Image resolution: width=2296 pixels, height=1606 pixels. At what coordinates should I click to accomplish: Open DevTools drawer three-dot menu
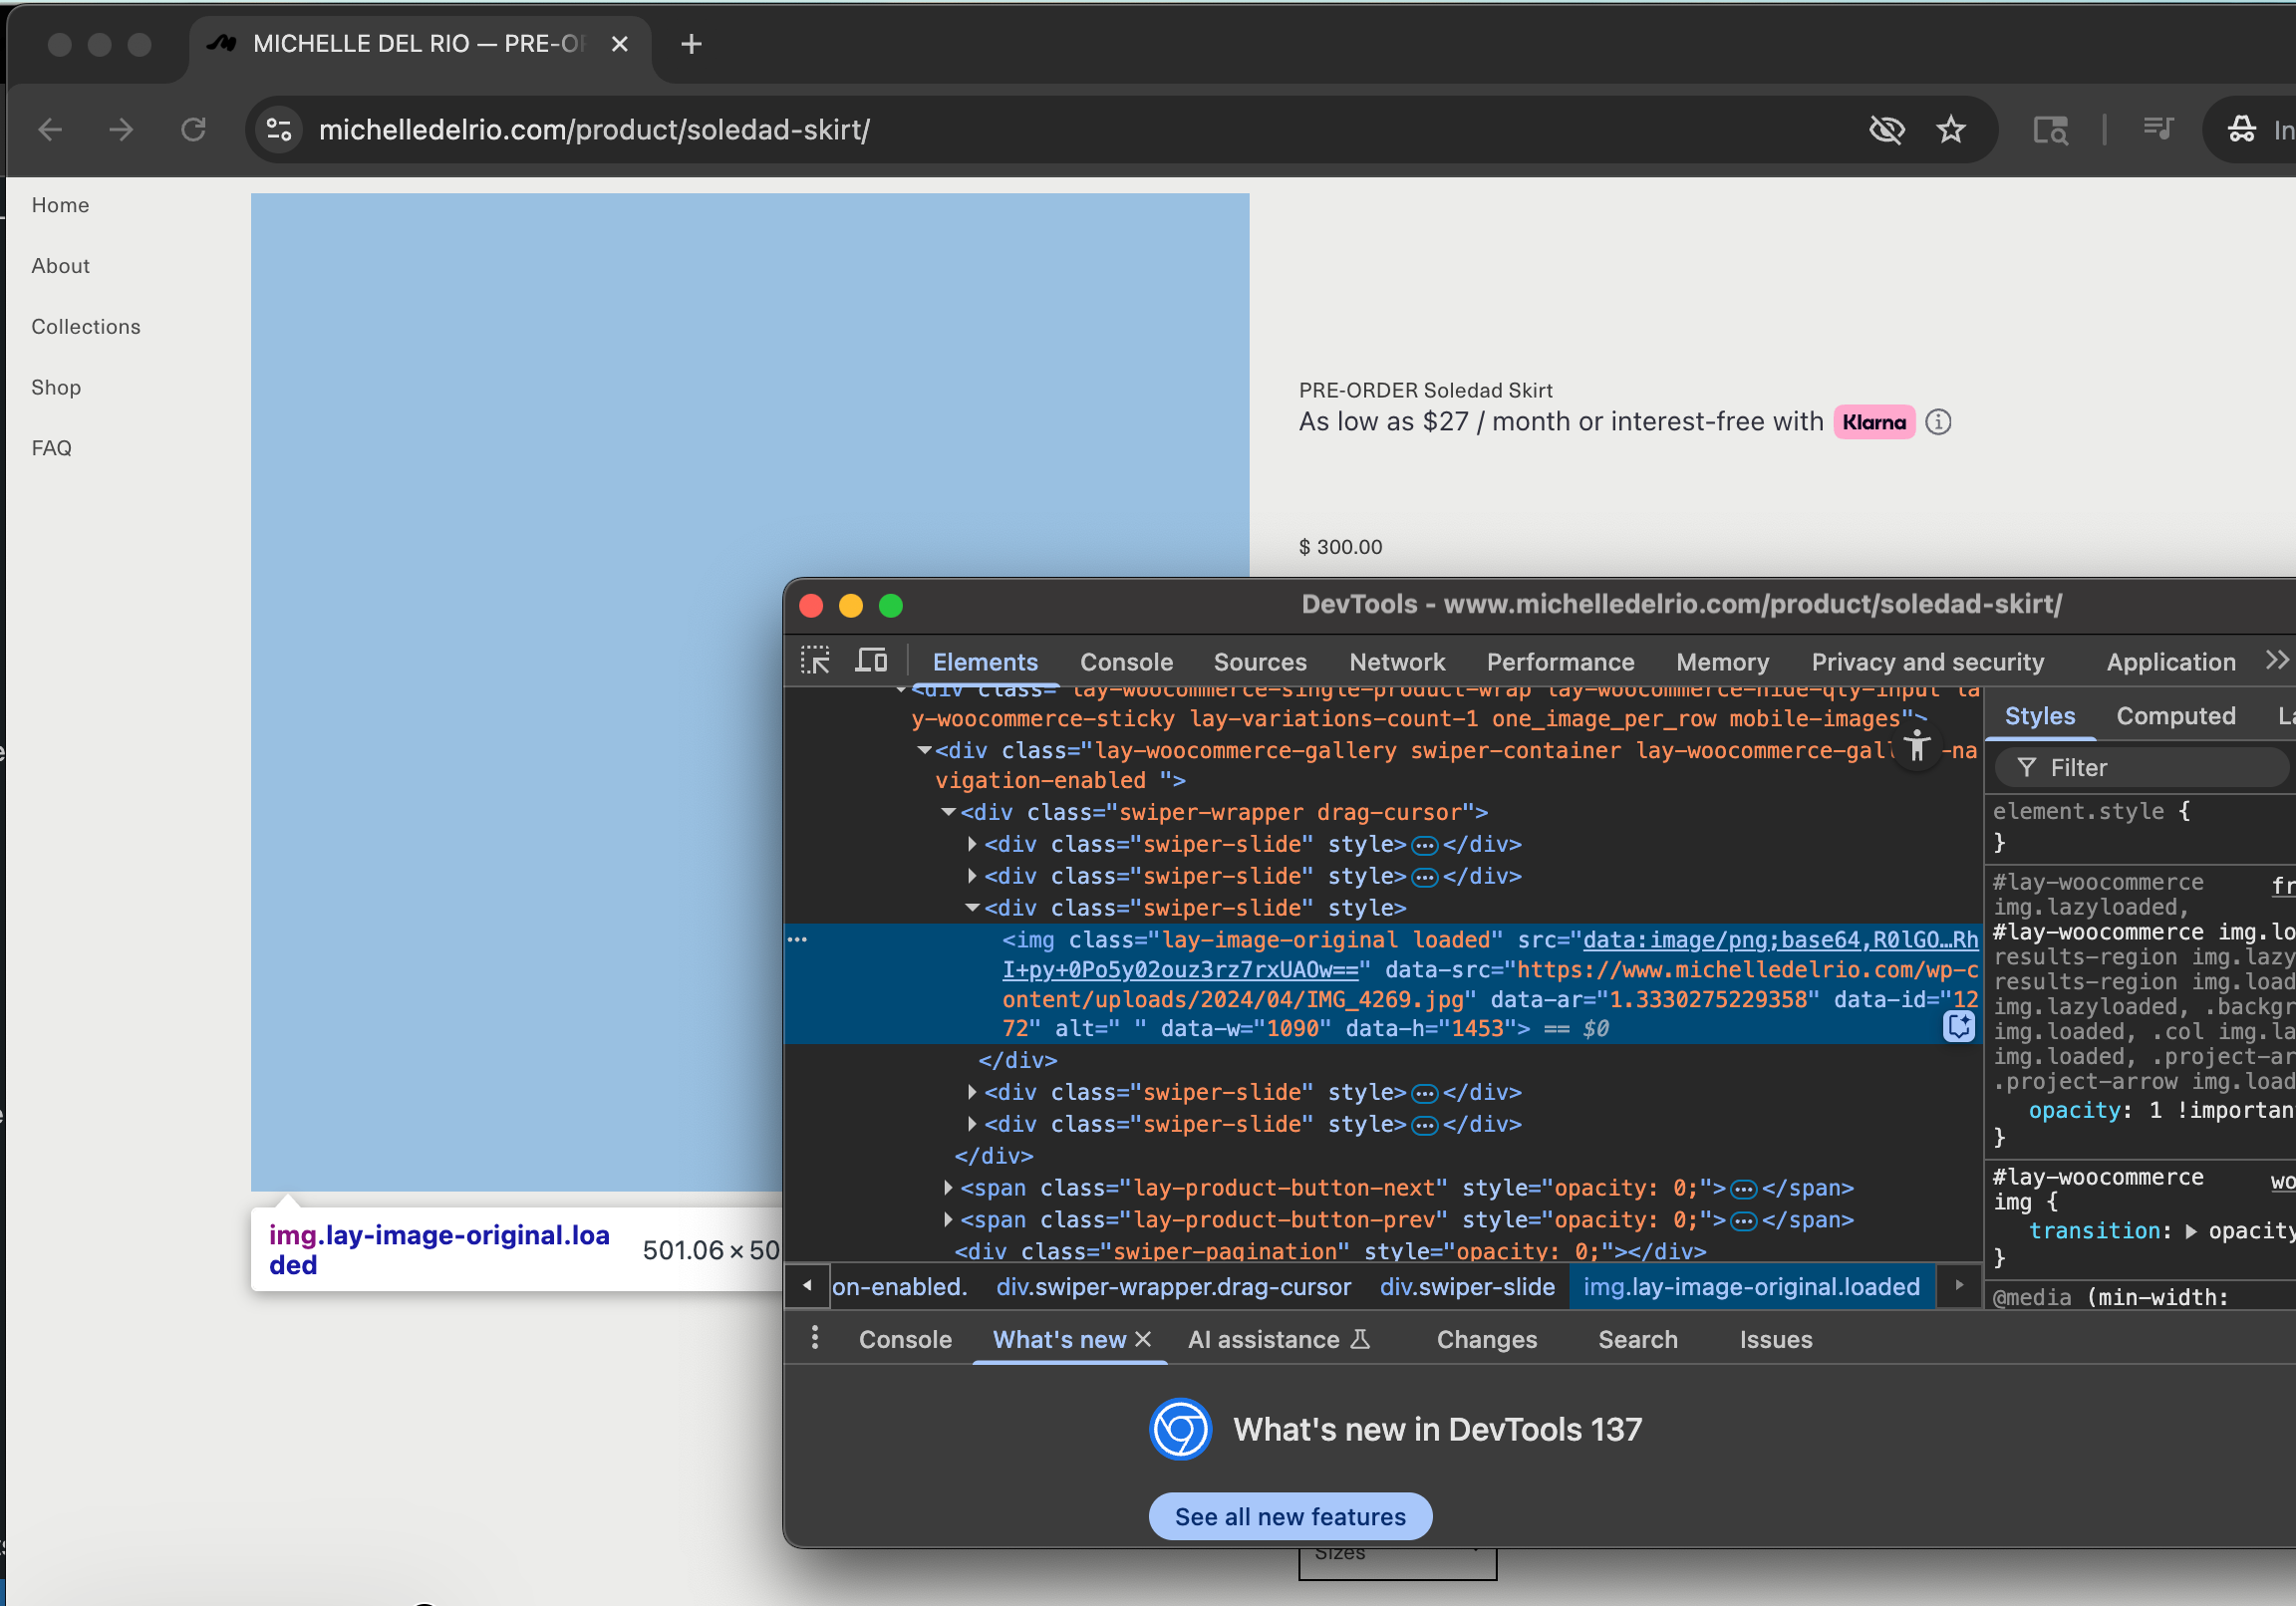pyautogui.click(x=815, y=1338)
